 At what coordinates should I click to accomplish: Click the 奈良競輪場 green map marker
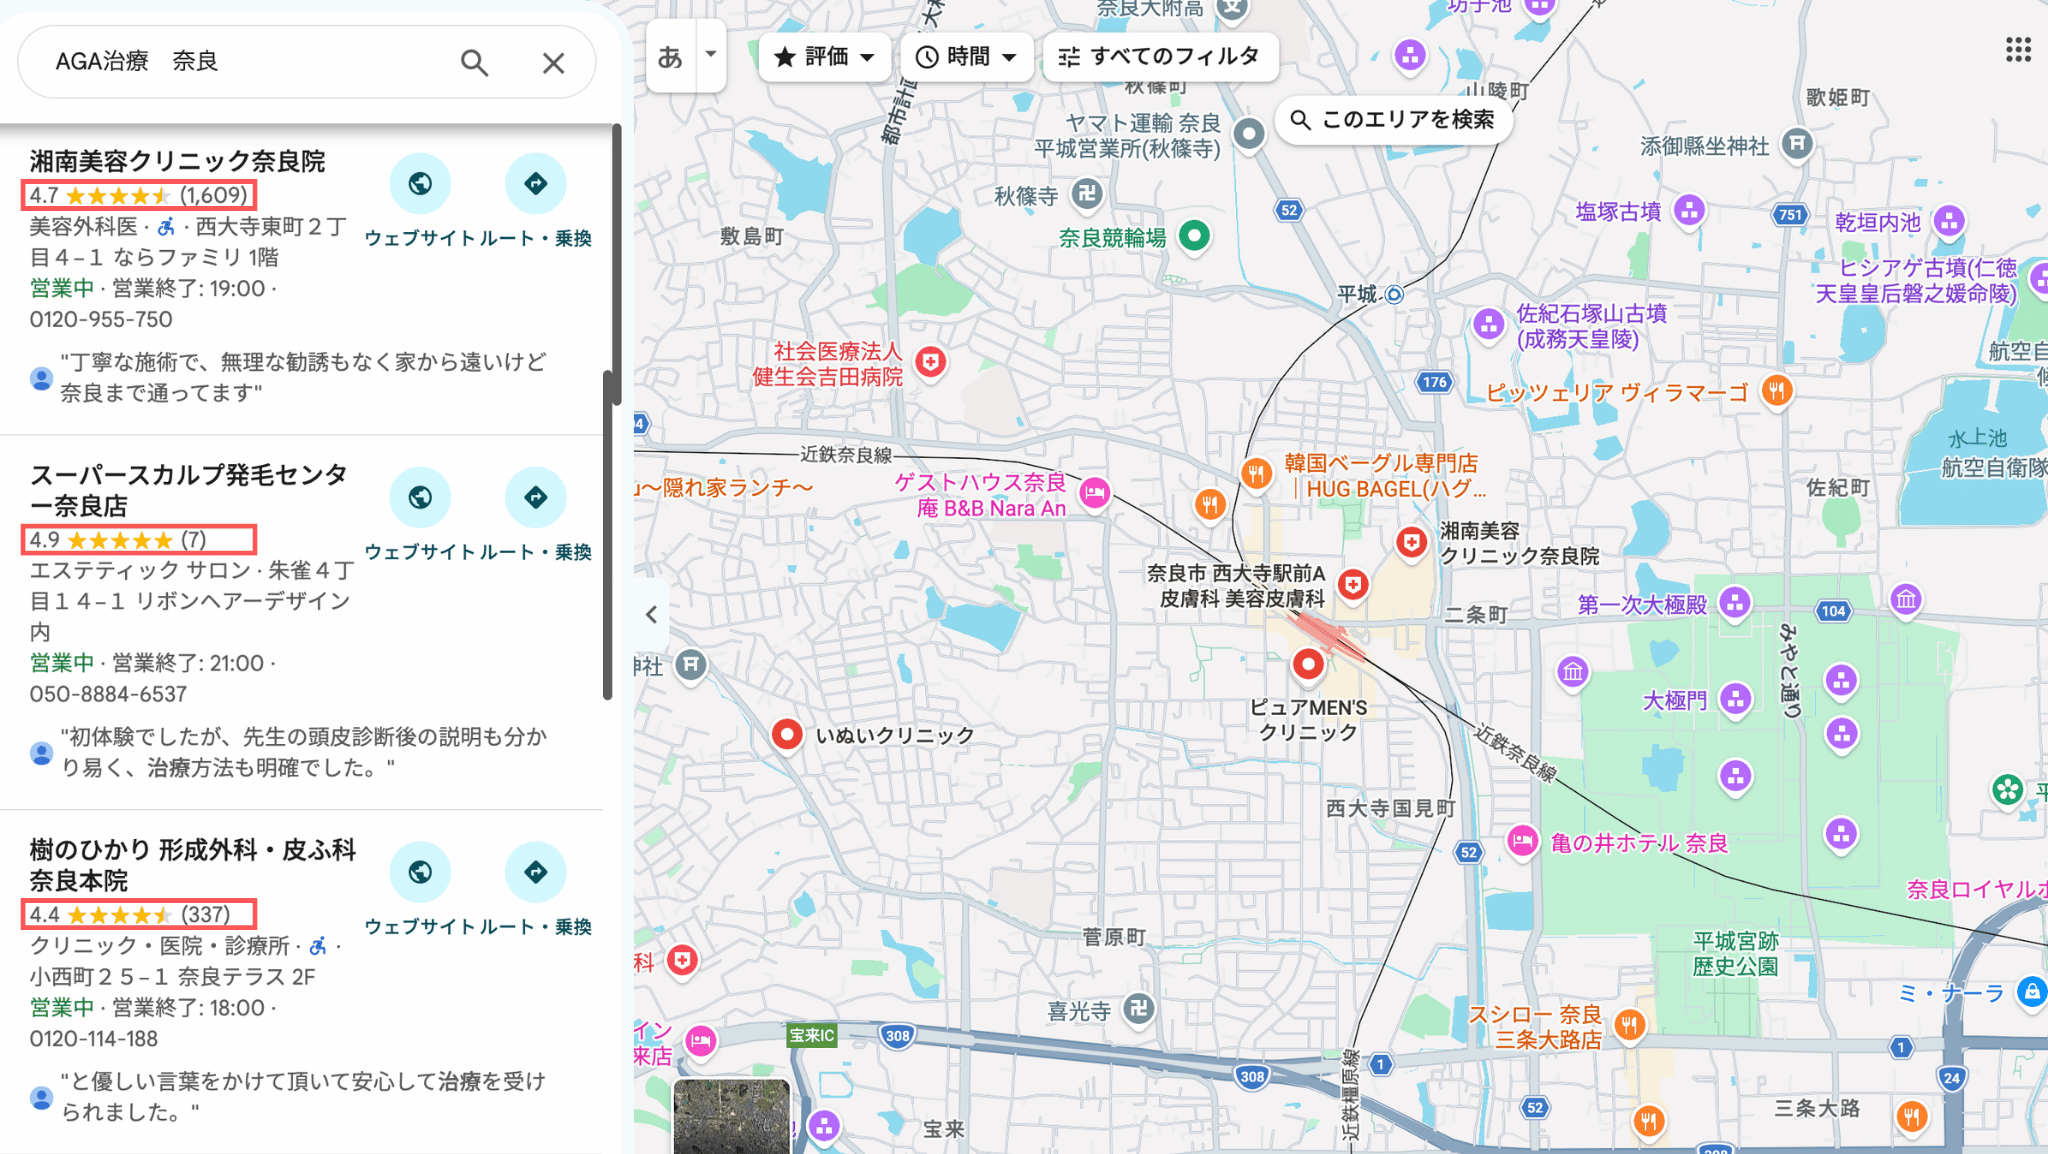tap(1194, 237)
